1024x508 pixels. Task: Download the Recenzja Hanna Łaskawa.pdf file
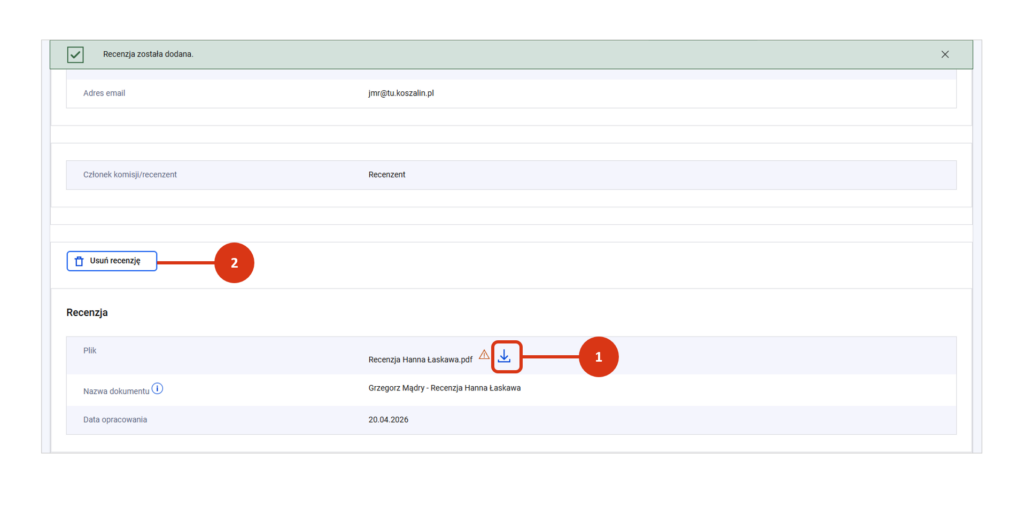pos(505,356)
